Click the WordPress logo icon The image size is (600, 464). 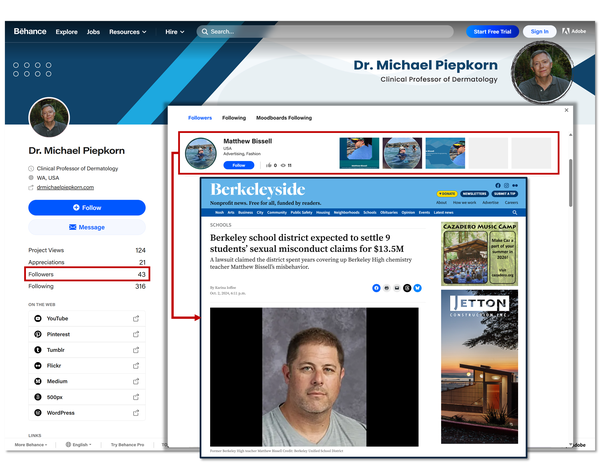coord(38,412)
